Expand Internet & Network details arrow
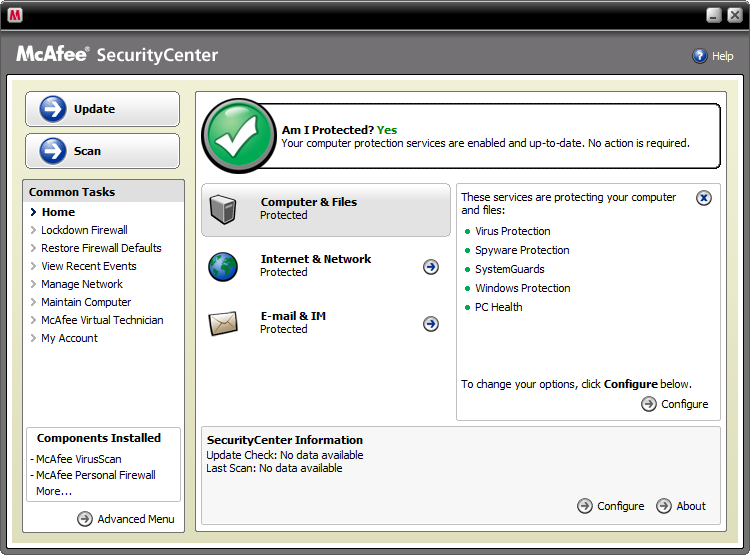 pyautogui.click(x=431, y=267)
